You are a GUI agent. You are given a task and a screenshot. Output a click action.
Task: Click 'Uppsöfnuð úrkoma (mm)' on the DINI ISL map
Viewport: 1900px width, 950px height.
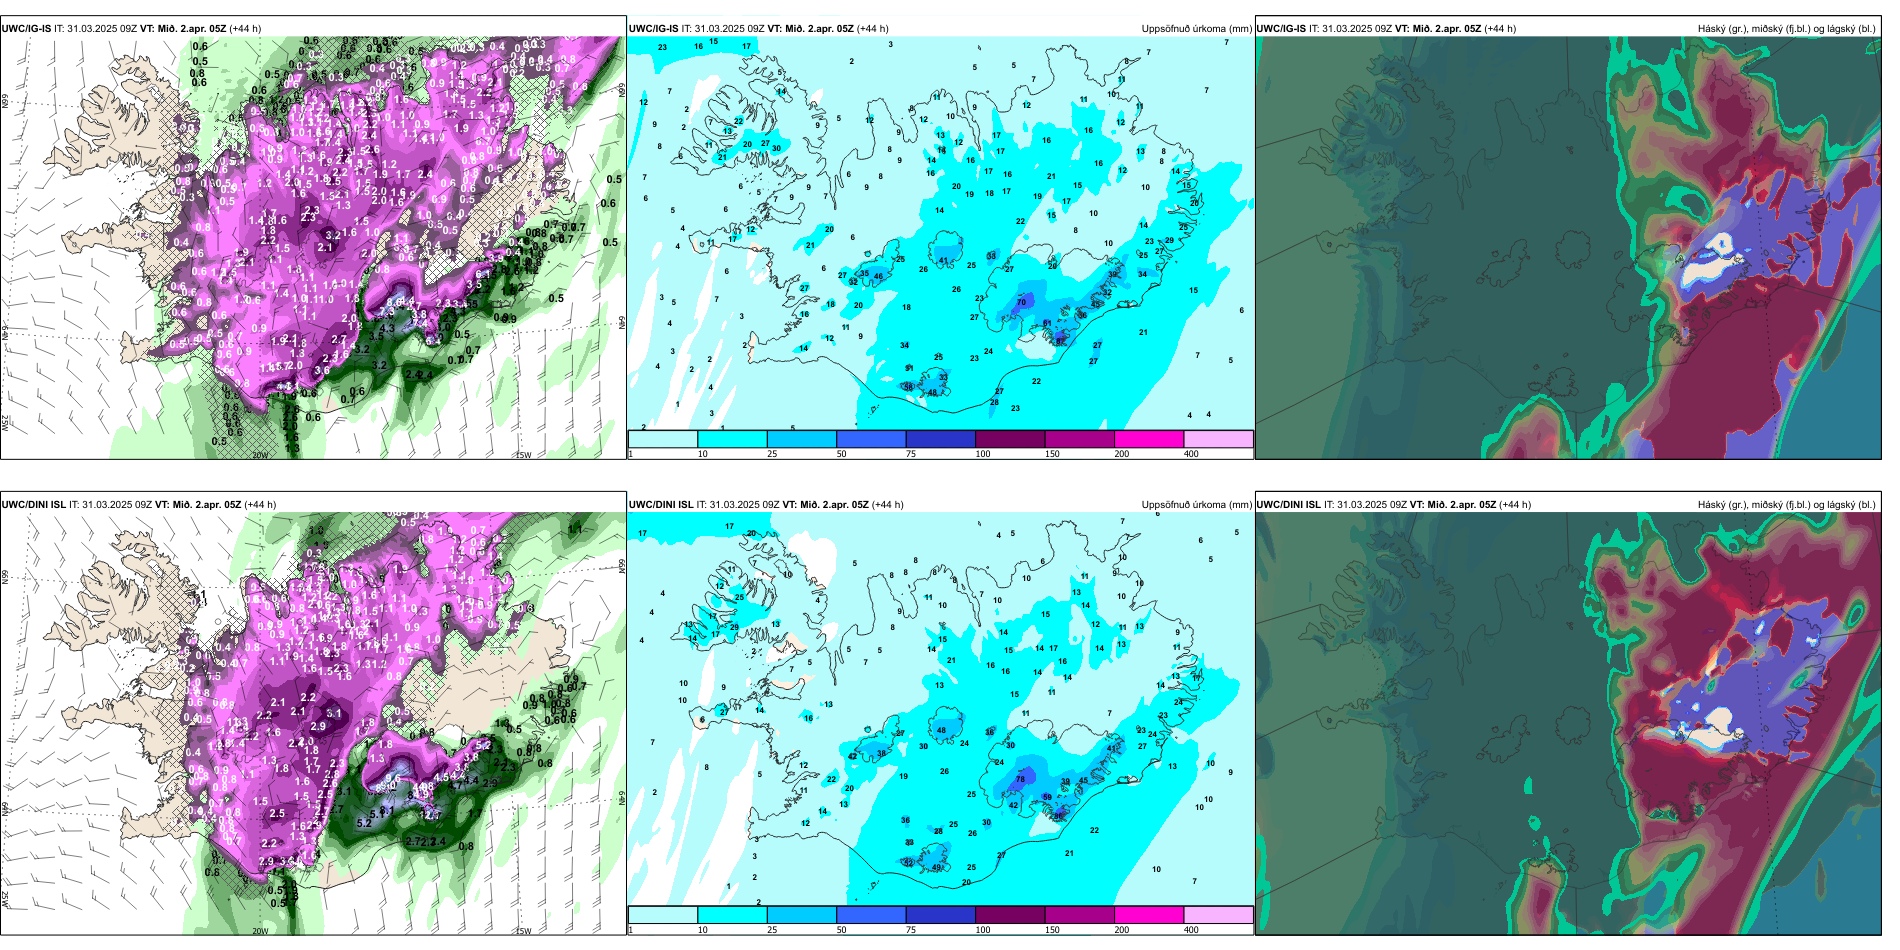1196,505
